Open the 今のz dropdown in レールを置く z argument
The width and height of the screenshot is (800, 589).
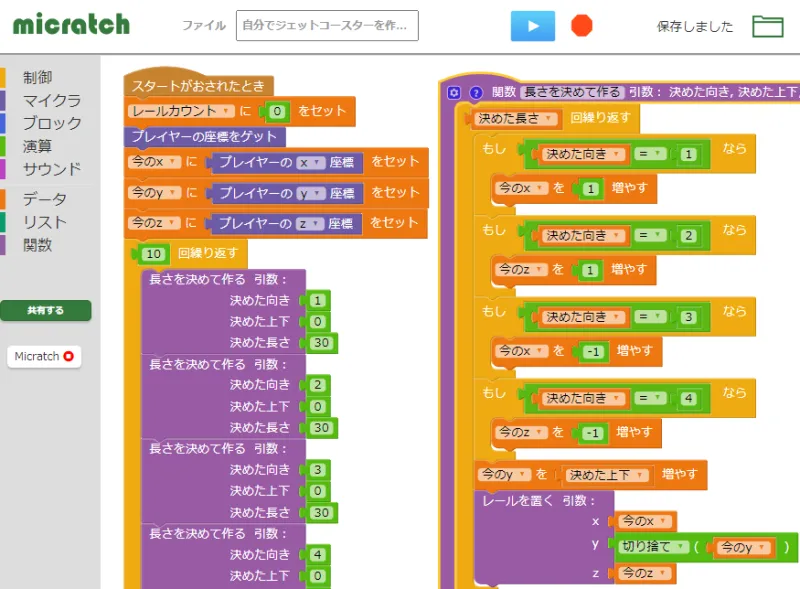point(644,573)
